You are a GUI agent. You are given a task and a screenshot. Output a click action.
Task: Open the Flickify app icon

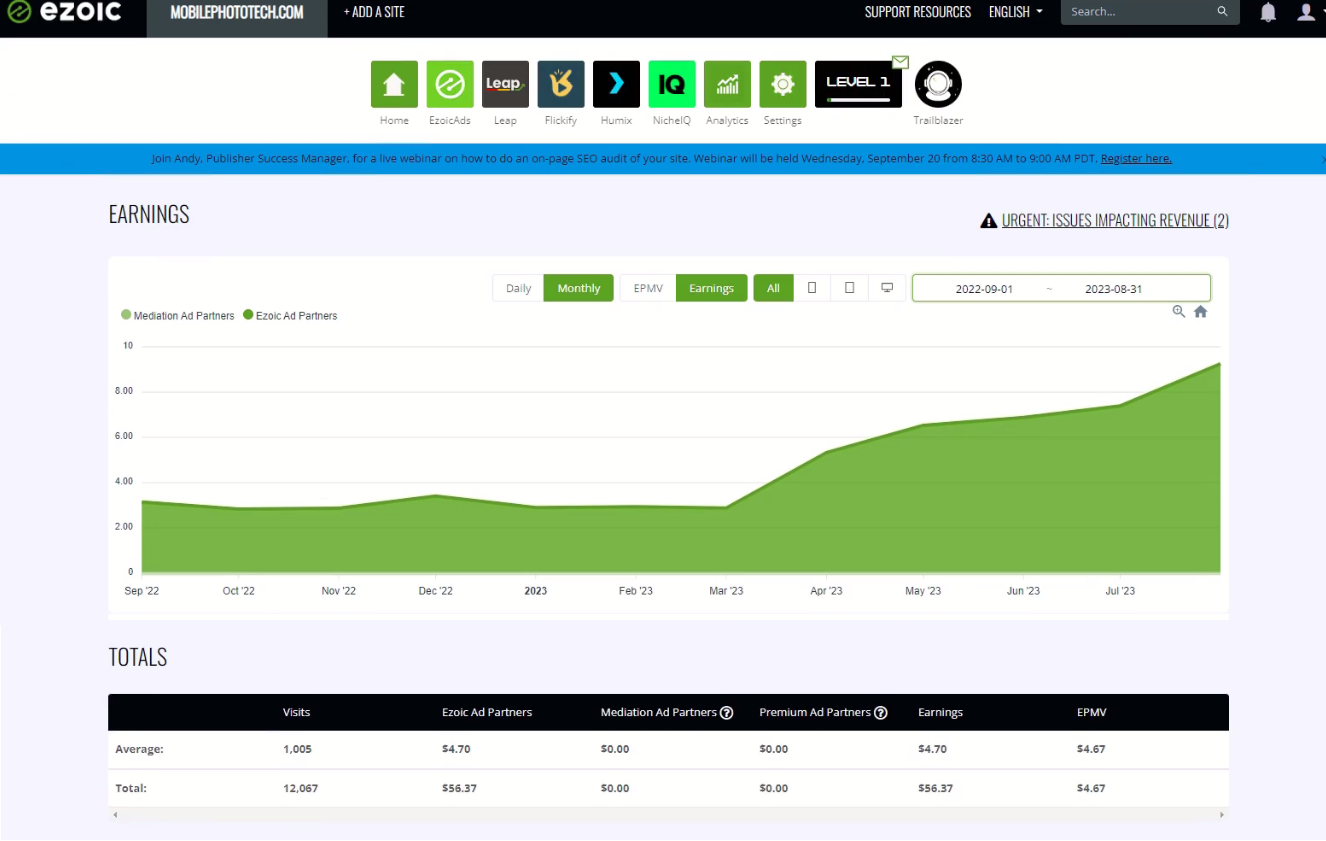(561, 84)
